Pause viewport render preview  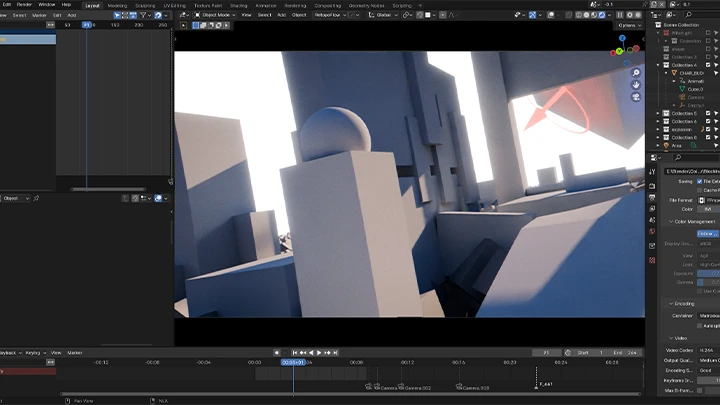(619, 15)
